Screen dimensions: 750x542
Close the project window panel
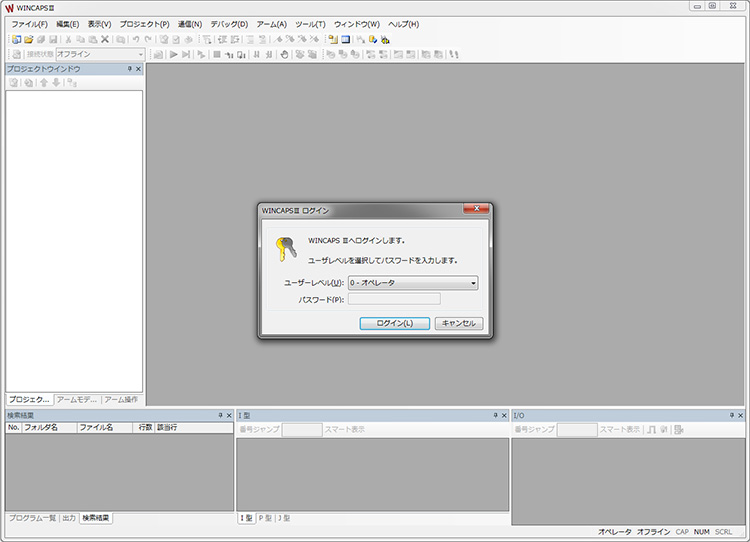[x=138, y=69]
